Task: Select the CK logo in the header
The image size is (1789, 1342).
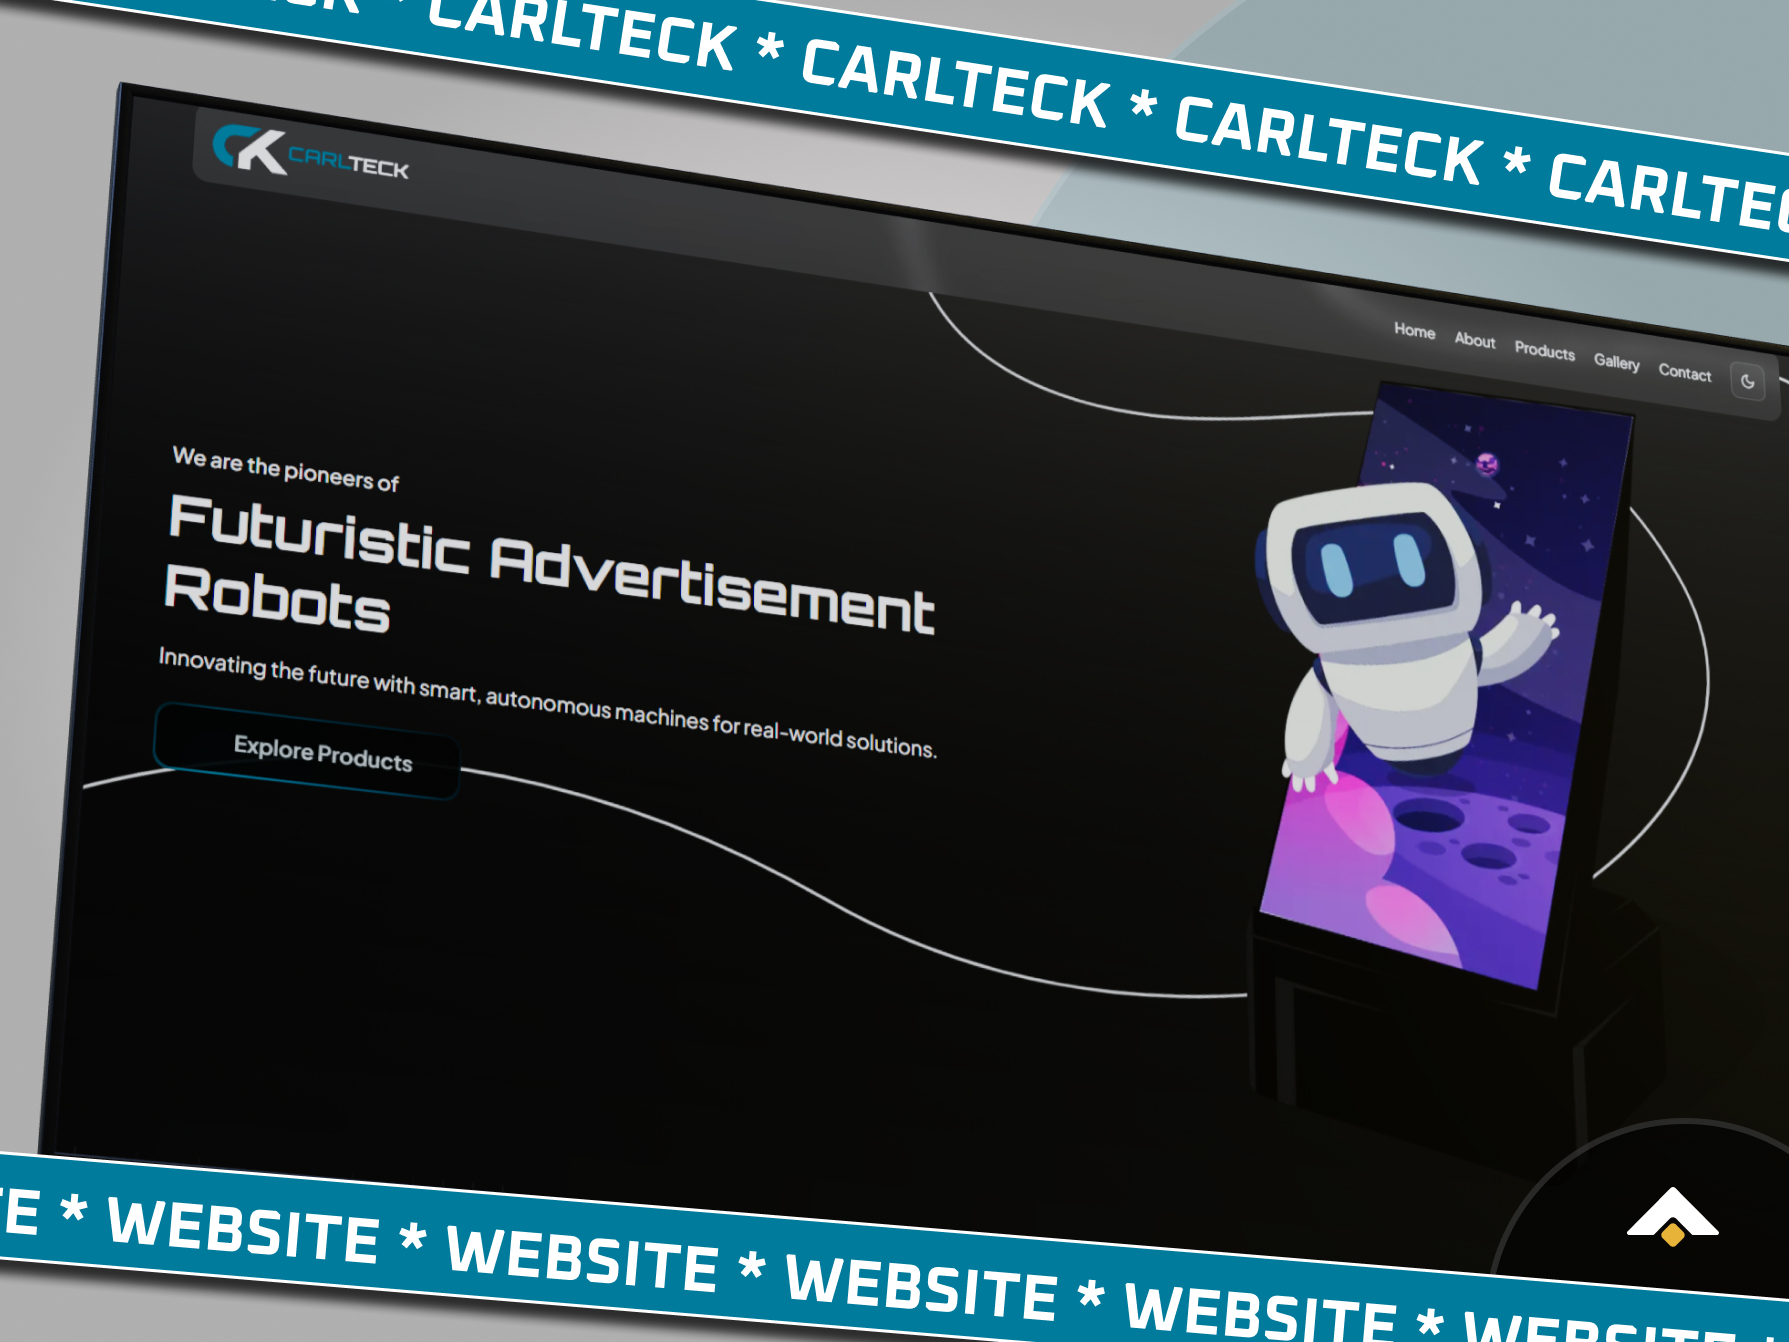Action: pyautogui.click(x=246, y=150)
